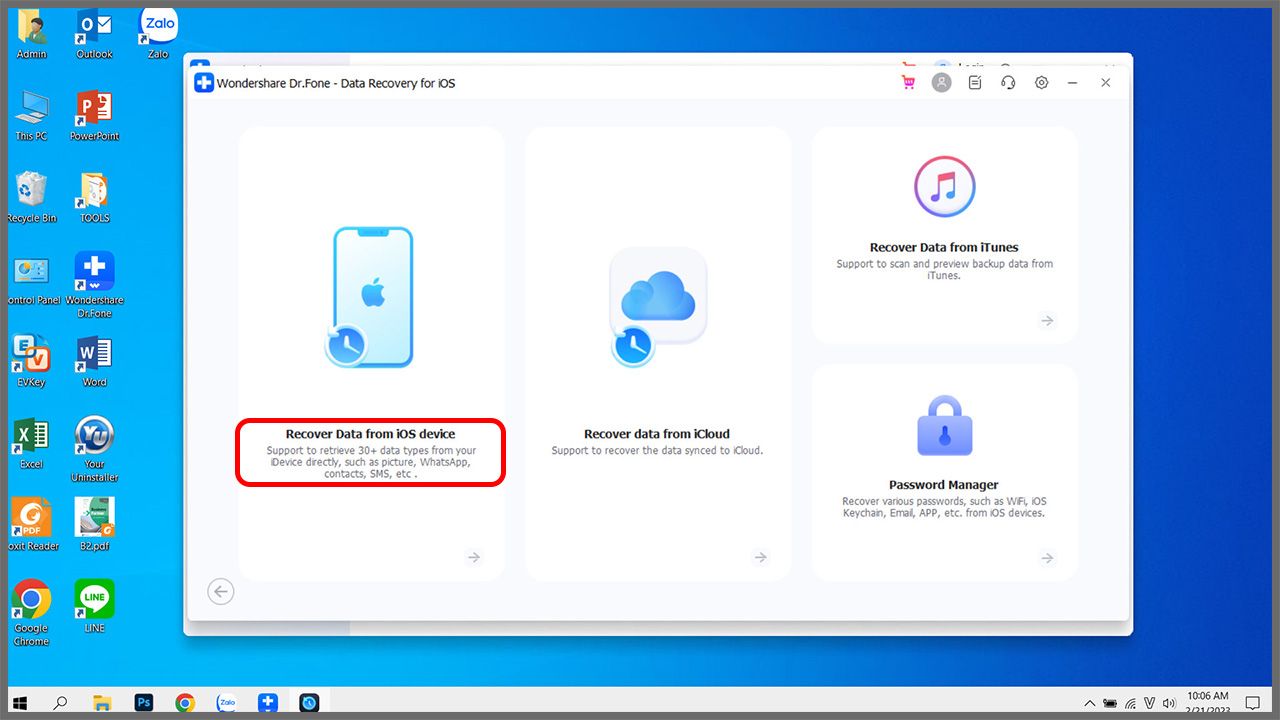Image resolution: width=1280 pixels, height=720 pixels.
Task: Click arrow in Recover from iTunes card
Action: 1047,321
